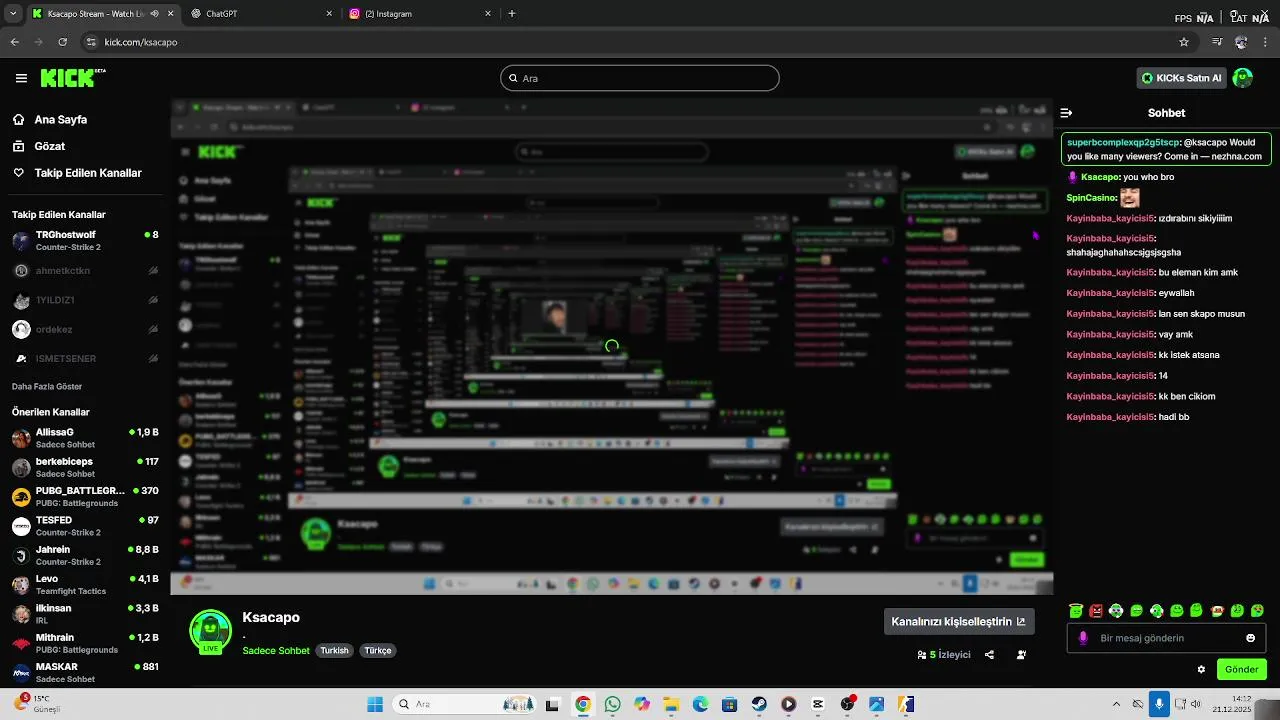Open the Kick hamburger menu
The height and width of the screenshot is (720, 1280).
[x=21, y=78]
